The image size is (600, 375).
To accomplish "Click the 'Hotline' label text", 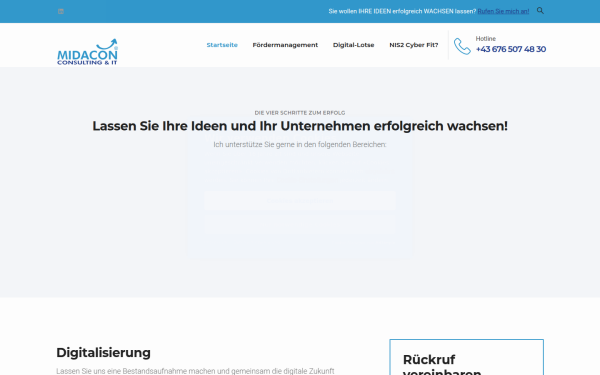I will tap(486, 39).
